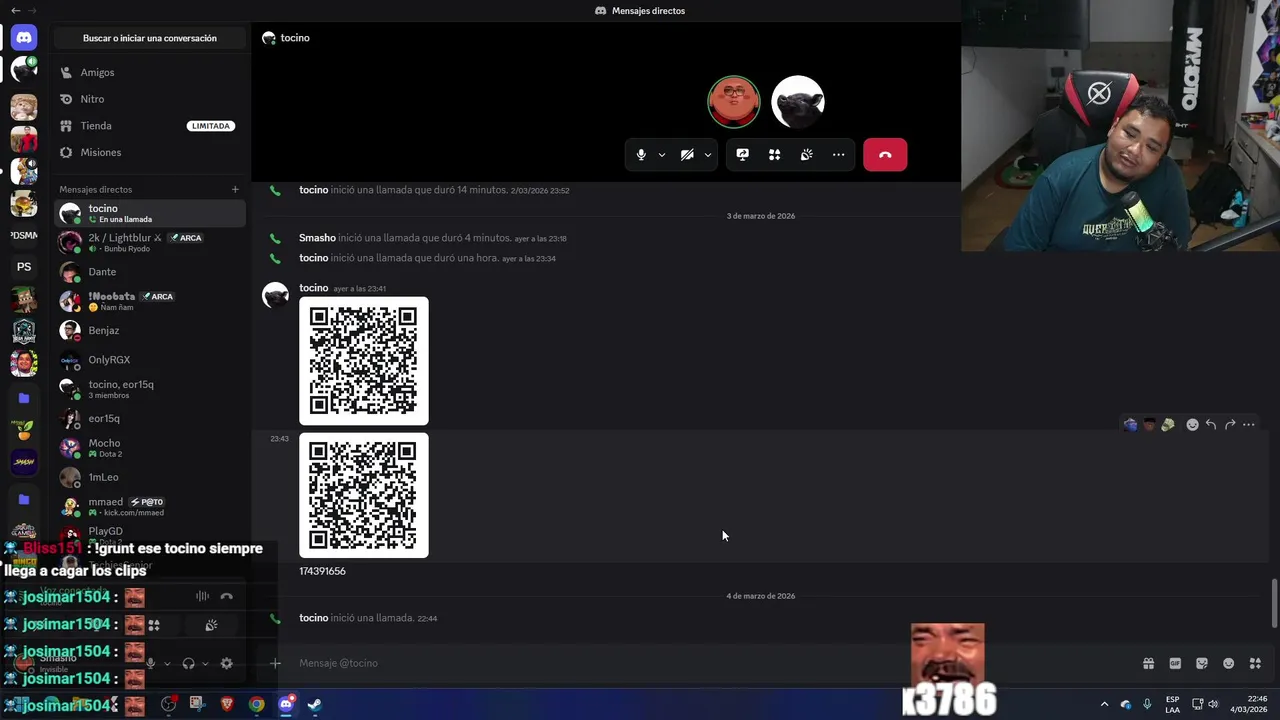The width and height of the screenshot is (1280, 720).
Task: Send a gift with gift icon
Action: point(1148,663)
